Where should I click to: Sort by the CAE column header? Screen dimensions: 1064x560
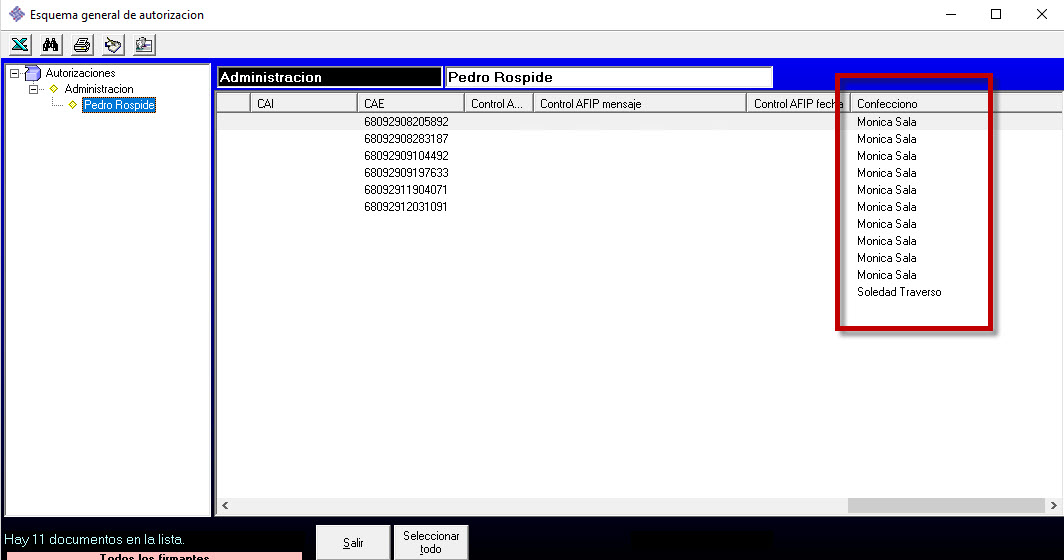tap(410, 103)
